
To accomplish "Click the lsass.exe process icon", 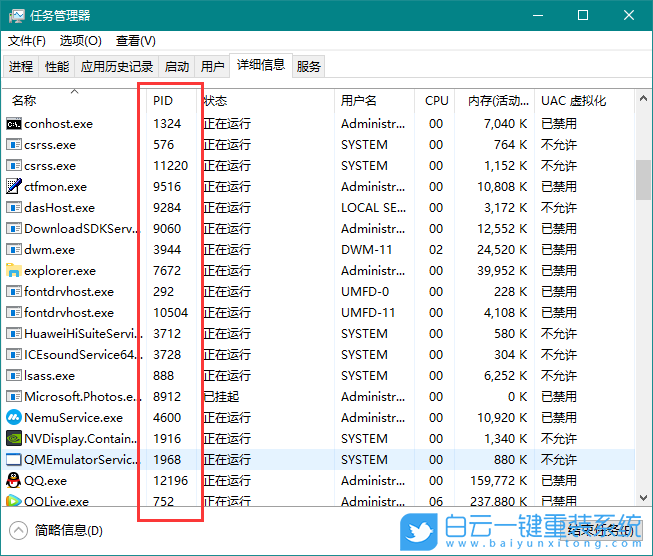I will pos(14,375).
